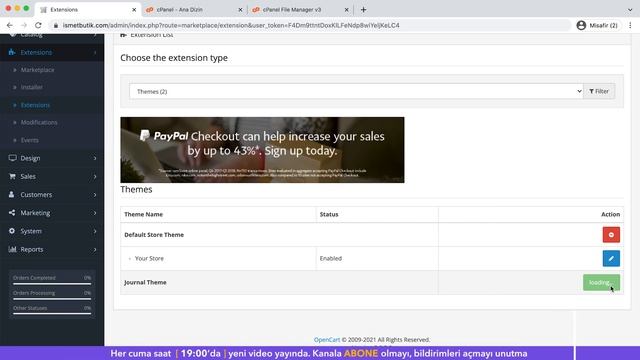Click the Journal Theme name cell
The image size is (640, 360).
(145, 282)
